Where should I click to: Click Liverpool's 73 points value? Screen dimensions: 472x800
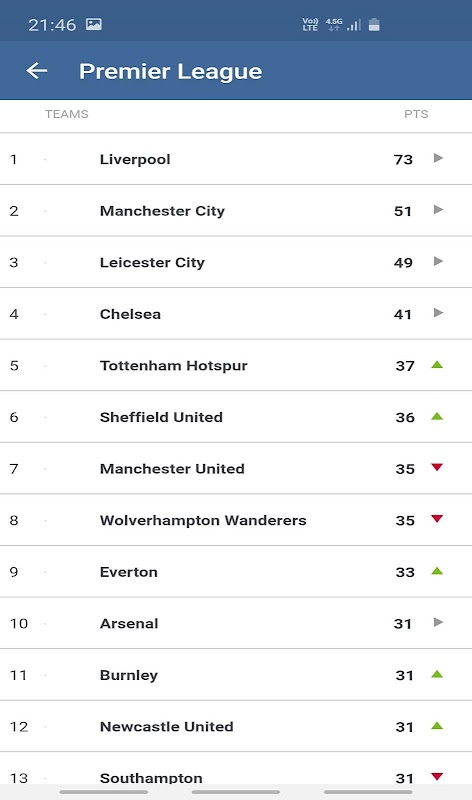[403, 160]
